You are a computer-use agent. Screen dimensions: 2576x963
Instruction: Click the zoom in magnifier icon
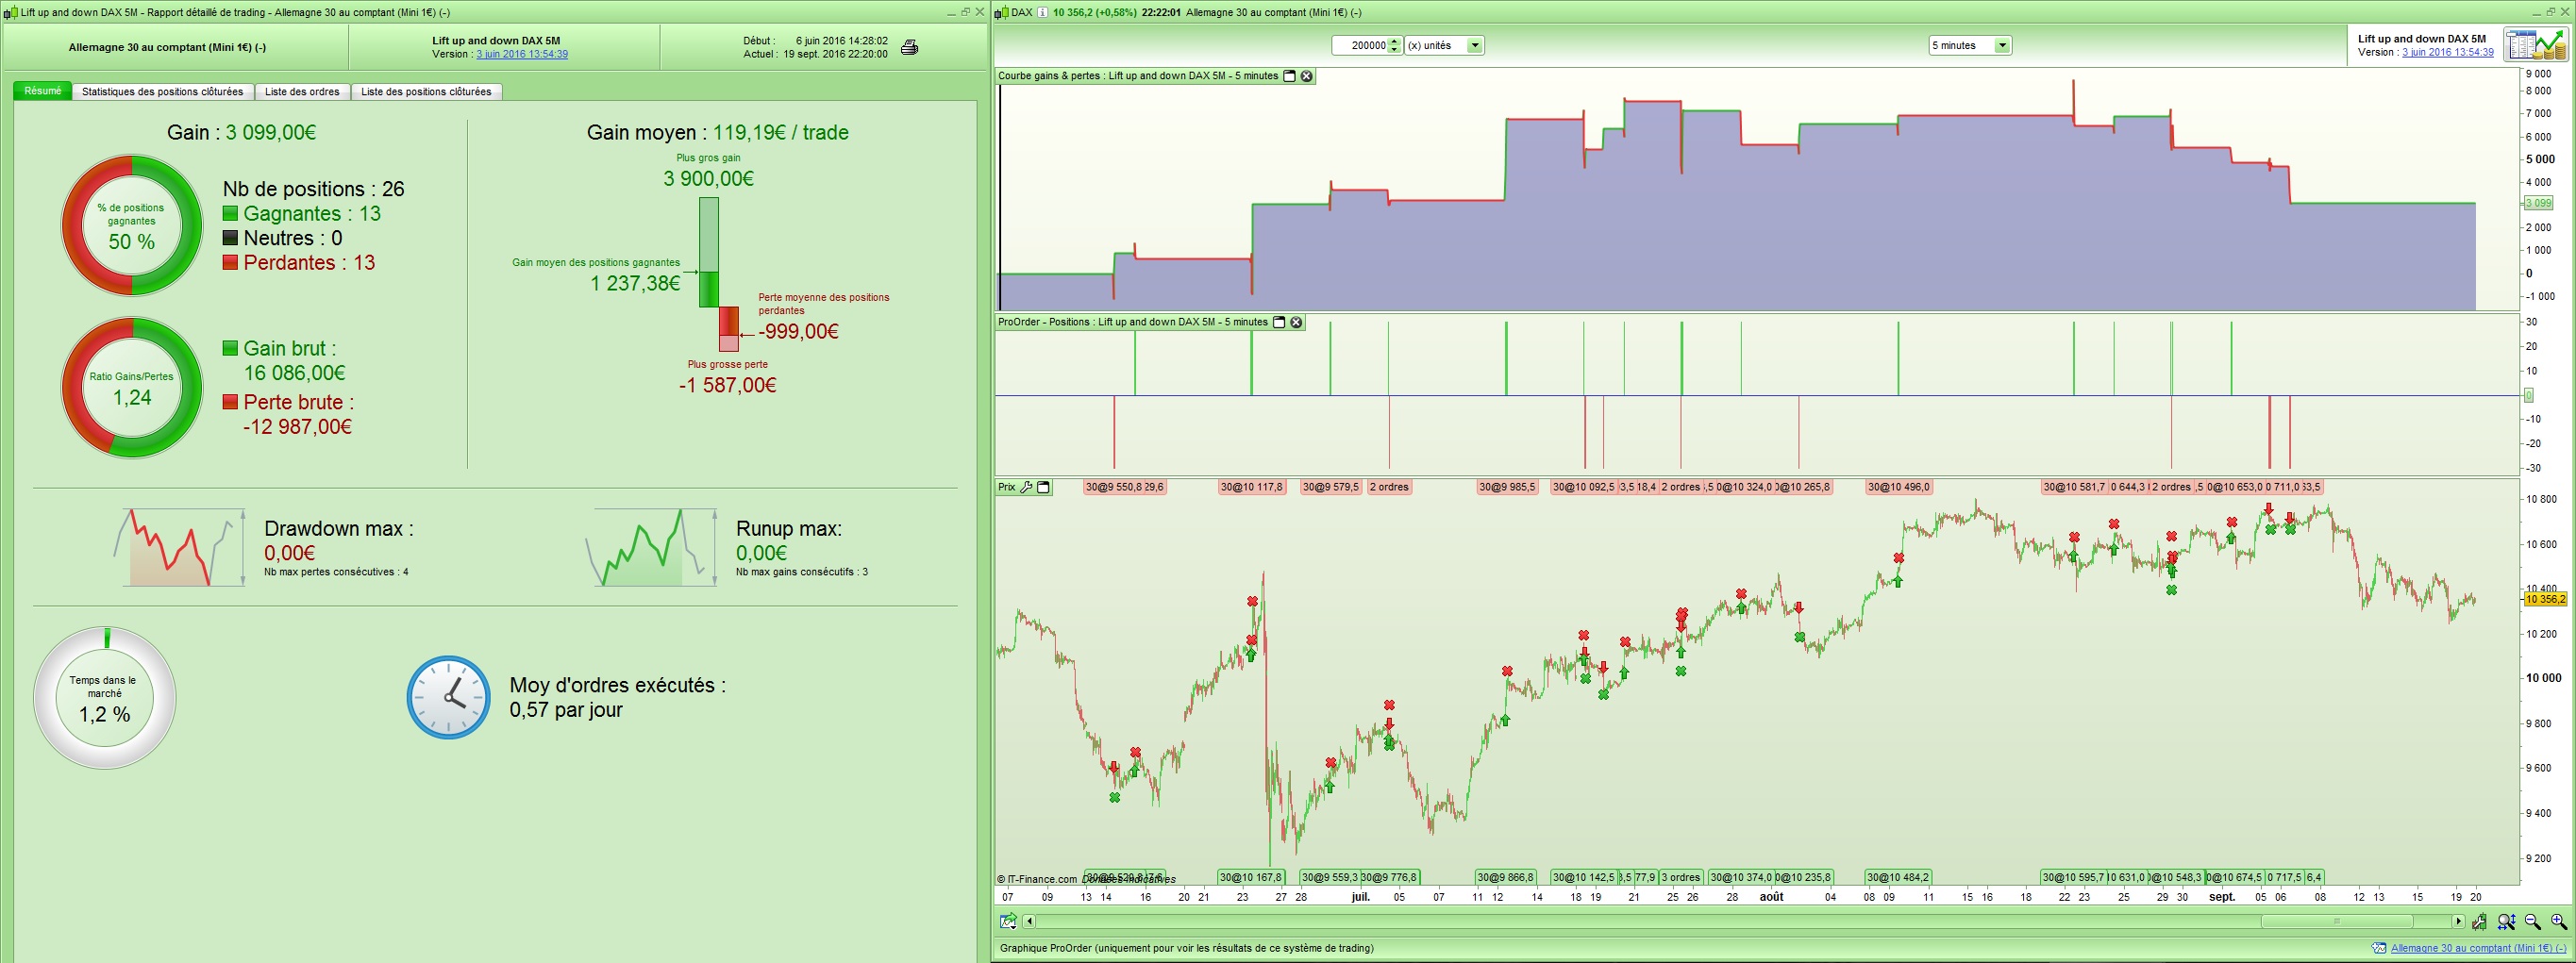point(2558,922)
